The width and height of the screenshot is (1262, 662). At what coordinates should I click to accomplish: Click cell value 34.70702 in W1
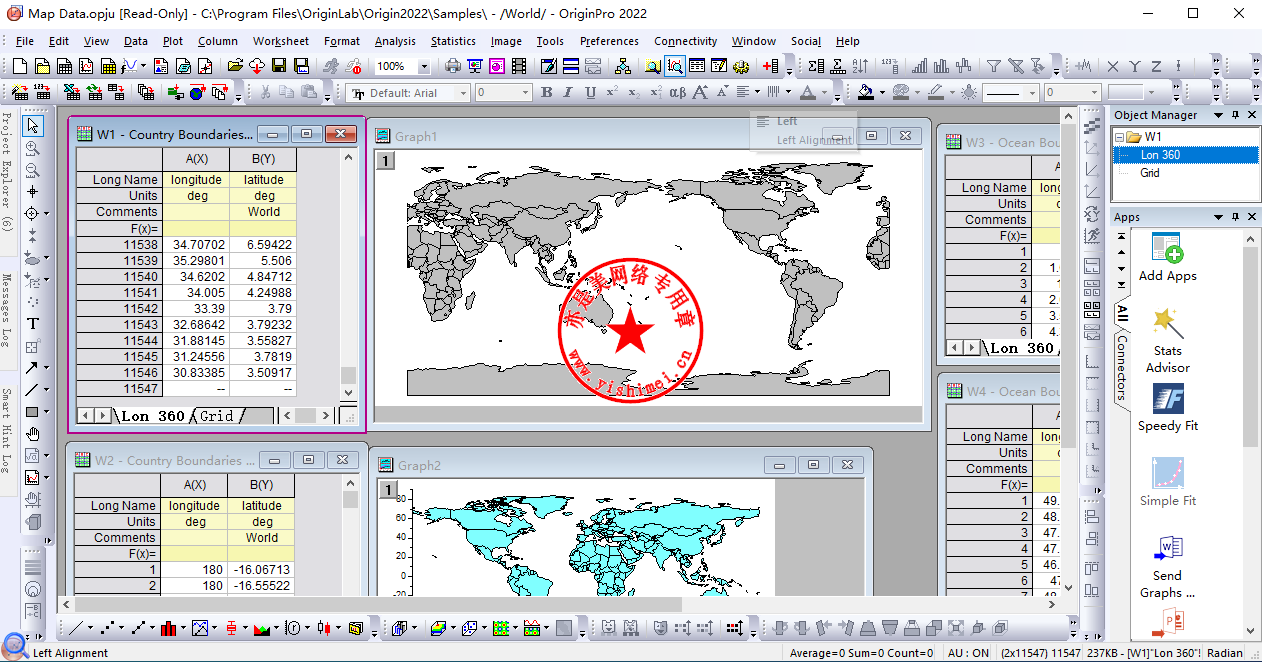(x=197, y=244)
